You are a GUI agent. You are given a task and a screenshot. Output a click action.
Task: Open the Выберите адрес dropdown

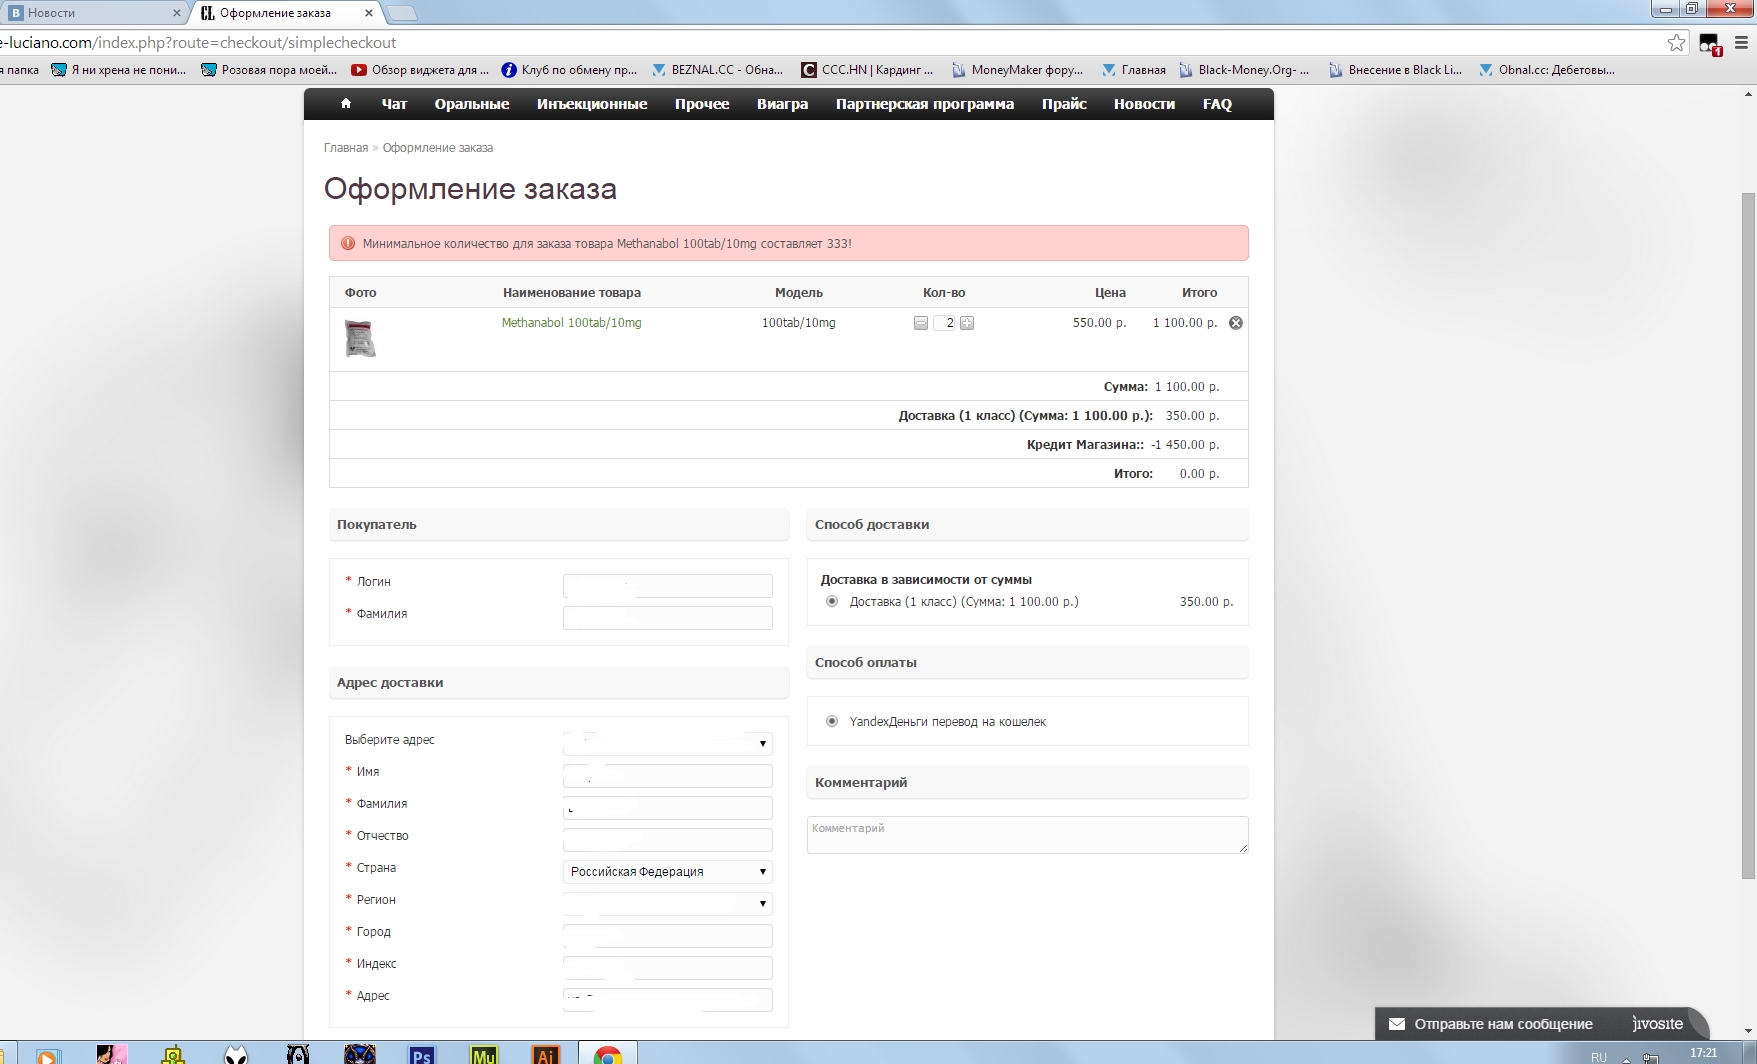coord(667,743)
